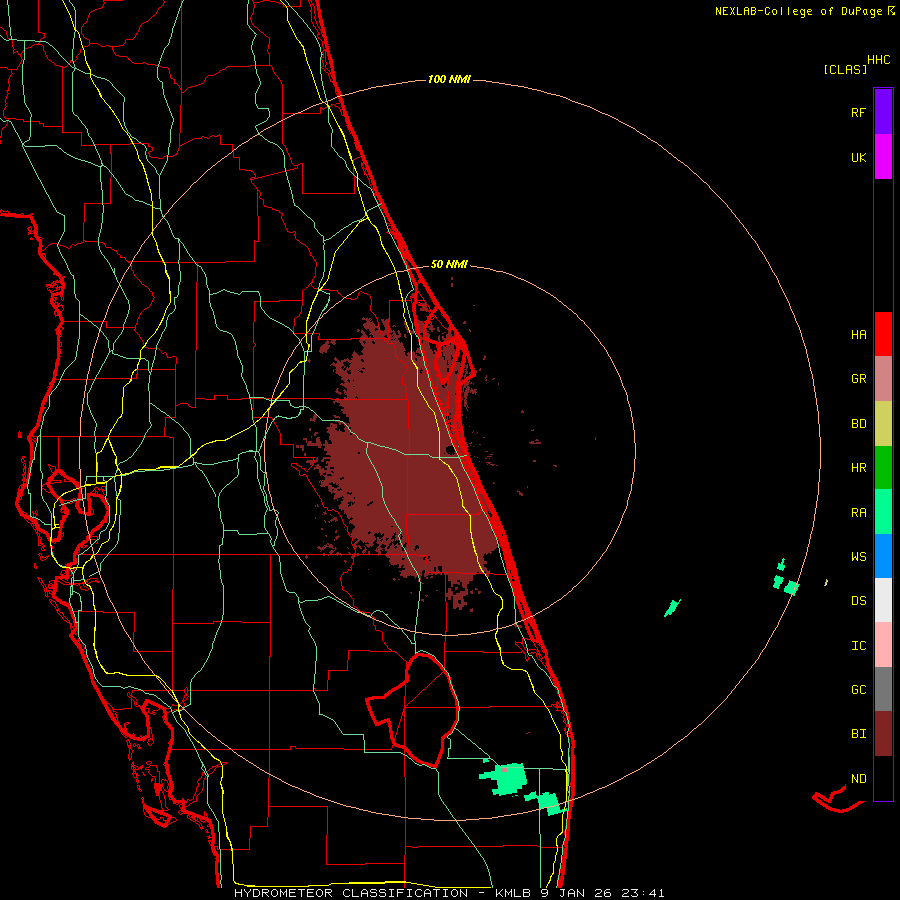
Task: Click the DS label in the legend
Action: pyautogui.click(x=858, y=601)
